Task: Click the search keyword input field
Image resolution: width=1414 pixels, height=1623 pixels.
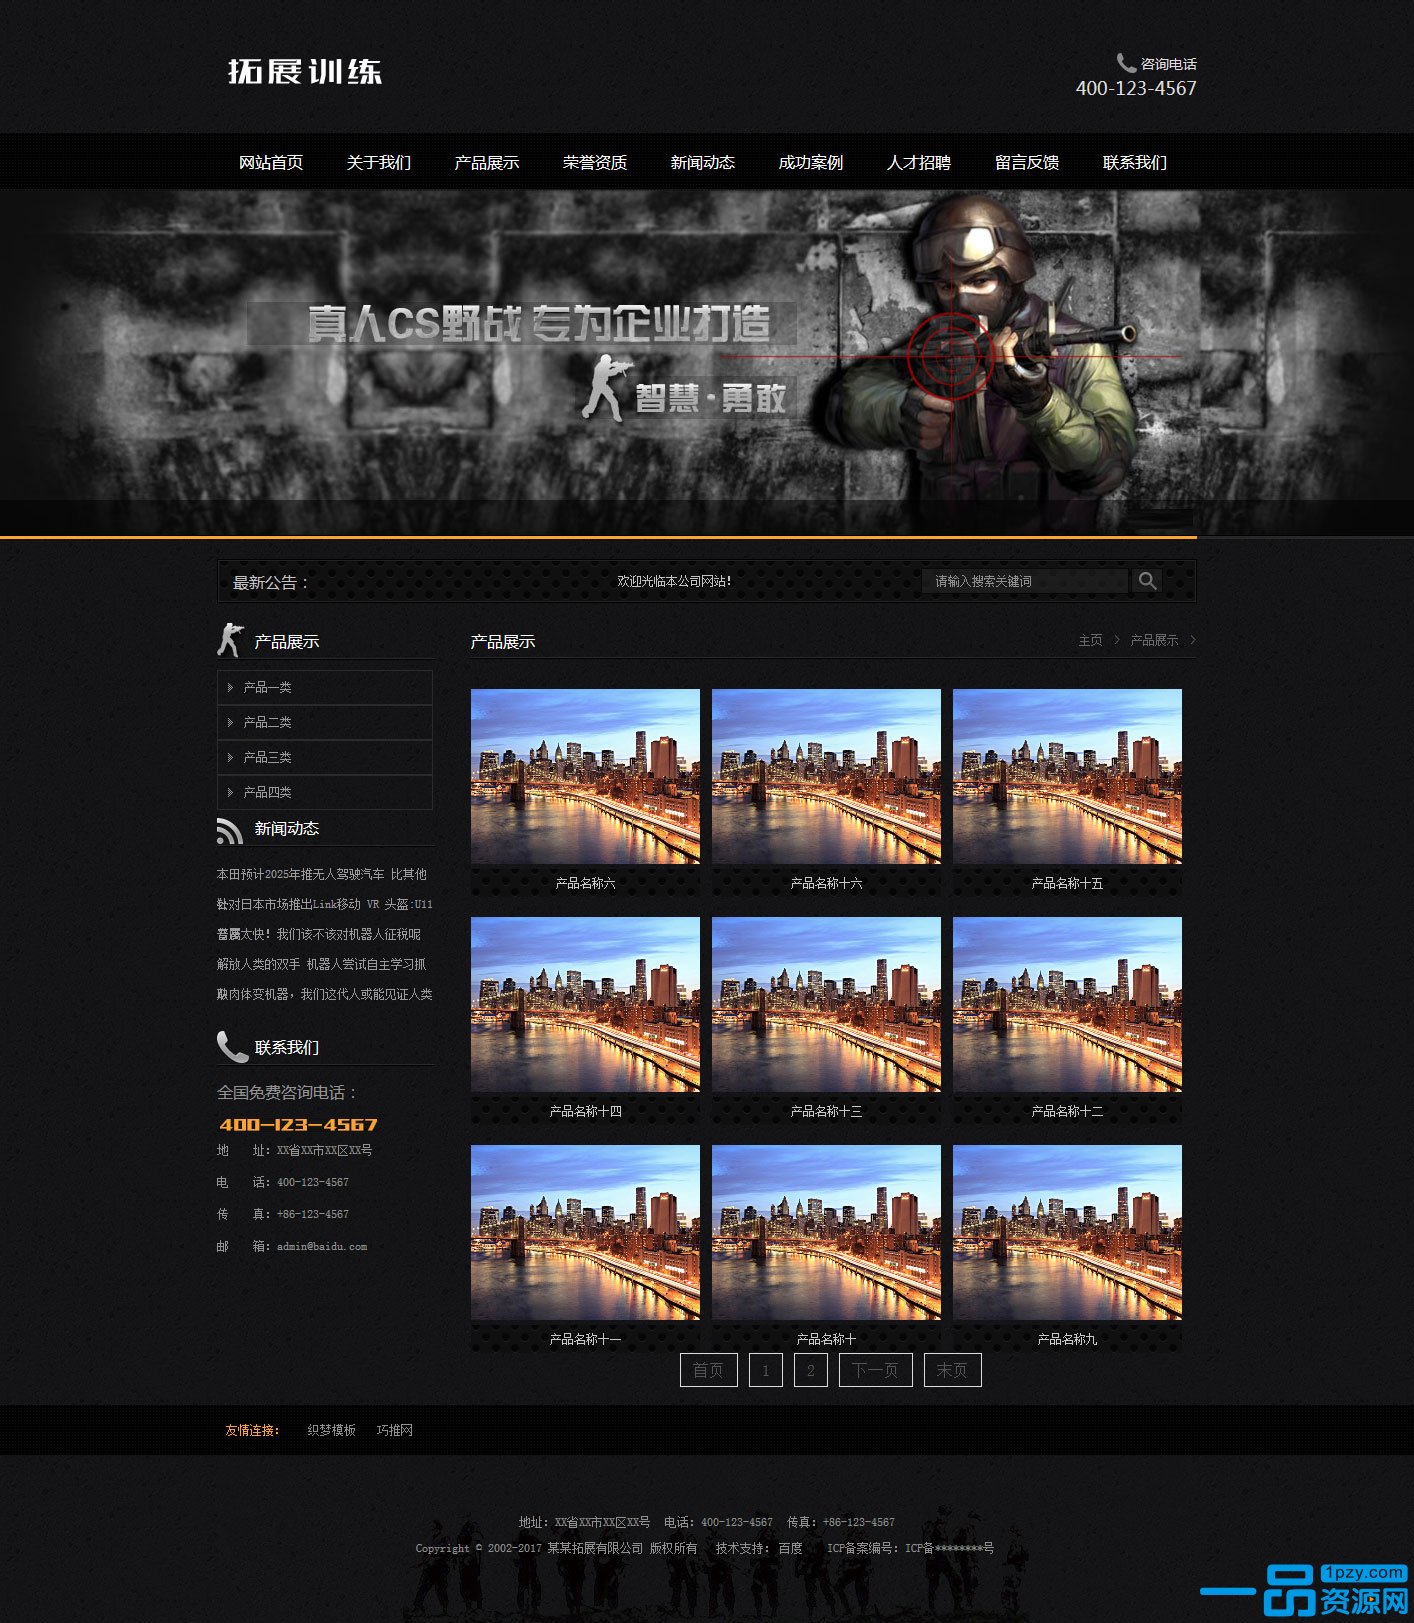Action: [1025, 581]
